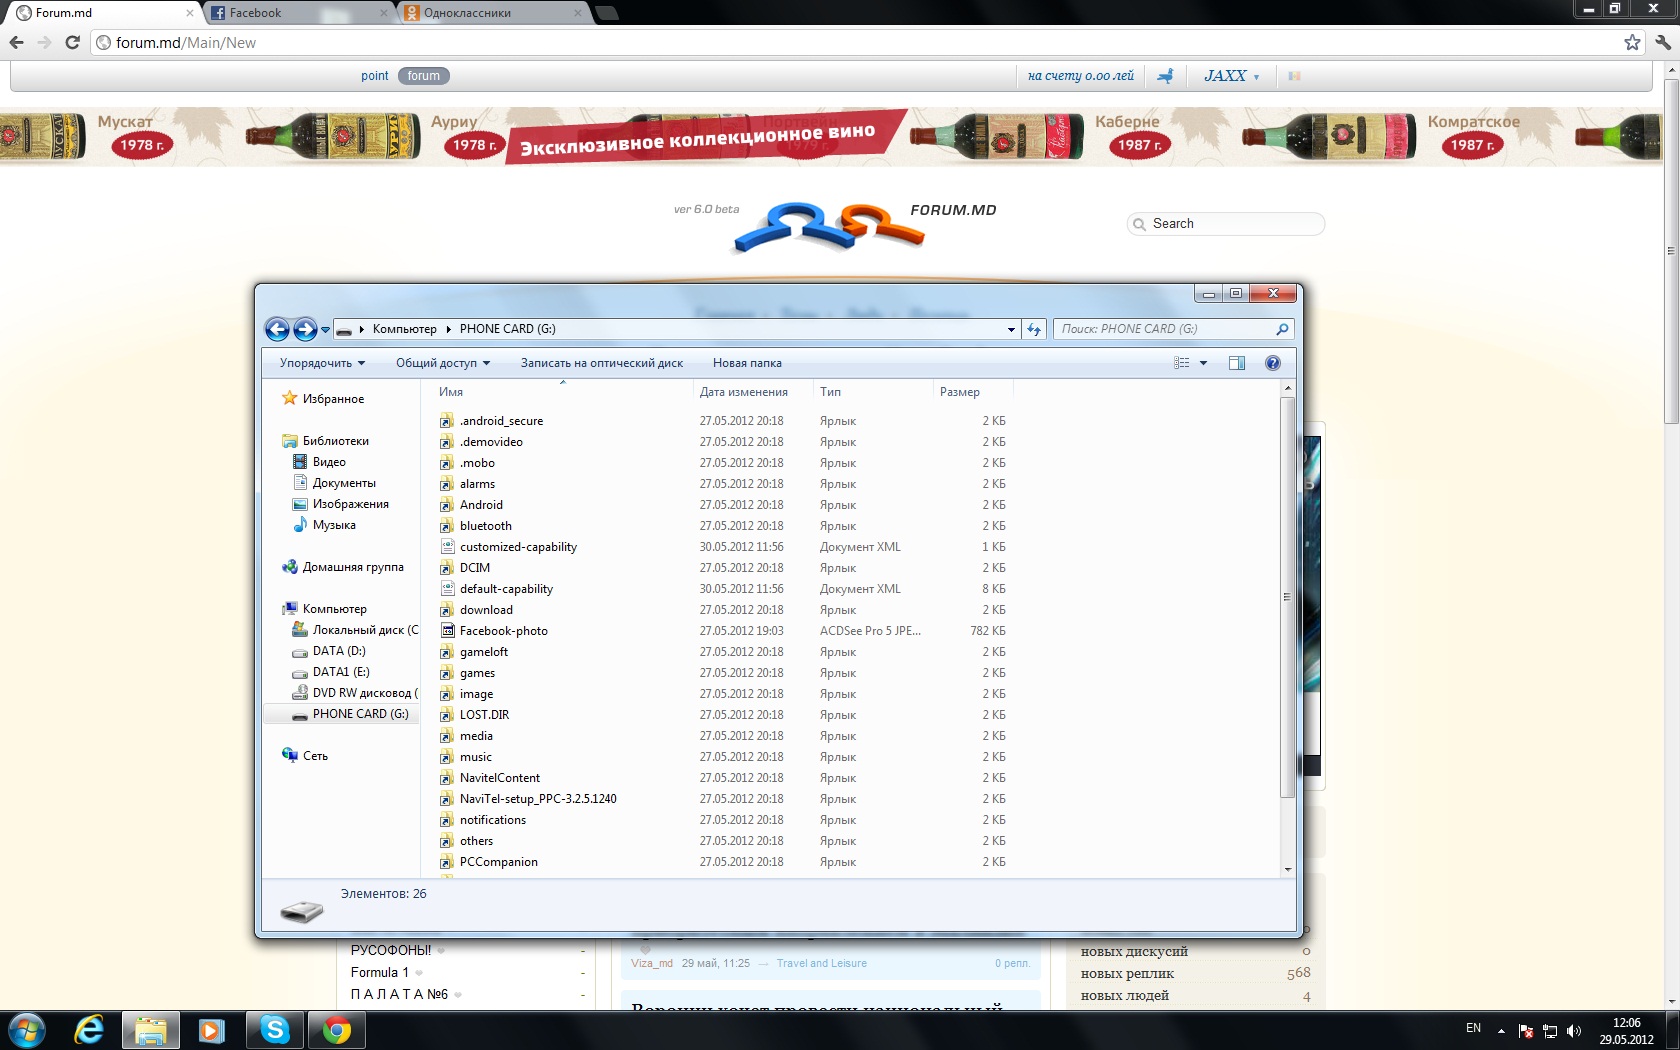The height and width of the screenshot is (1050, 1680).
Task: Toggle the preview pane button
Action: tap(1237, 363)
